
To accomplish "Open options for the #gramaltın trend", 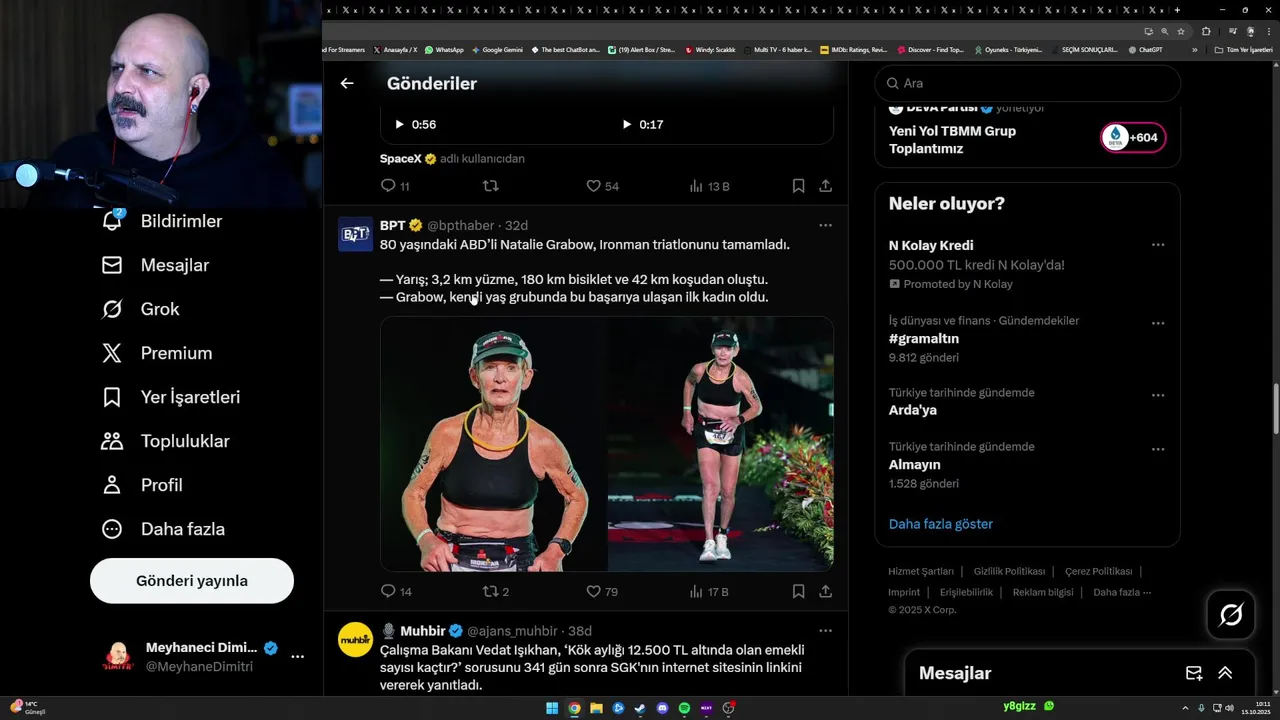I will click(1158, 324).
